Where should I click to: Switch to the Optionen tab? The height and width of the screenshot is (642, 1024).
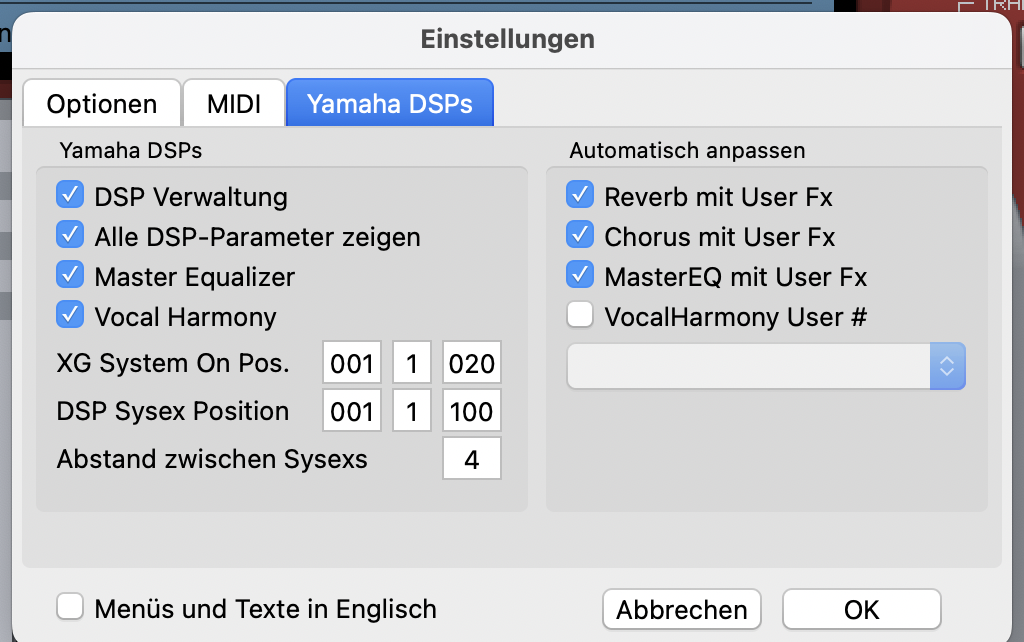pos(101,104)
